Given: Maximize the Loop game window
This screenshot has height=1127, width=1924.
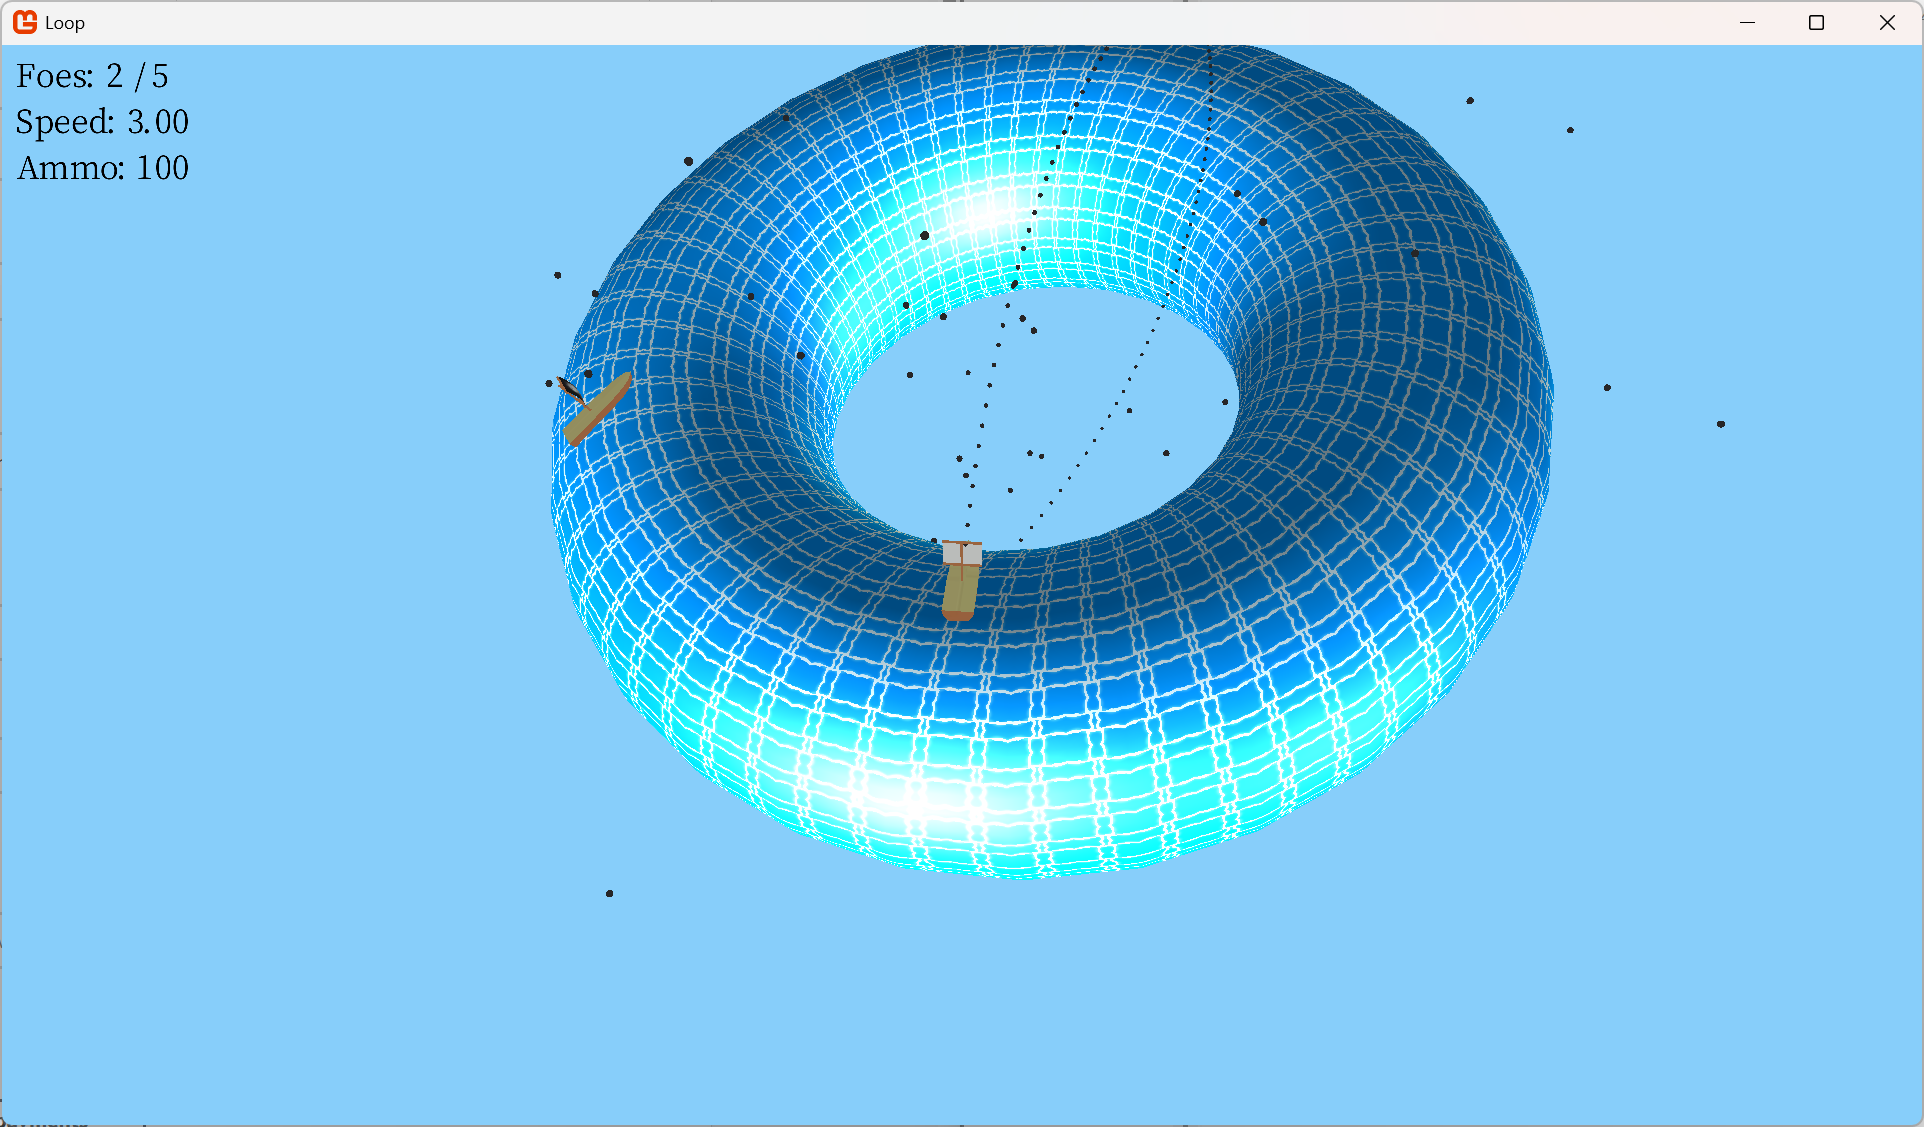Looking at the screenshot, I should coord(1817,22).
